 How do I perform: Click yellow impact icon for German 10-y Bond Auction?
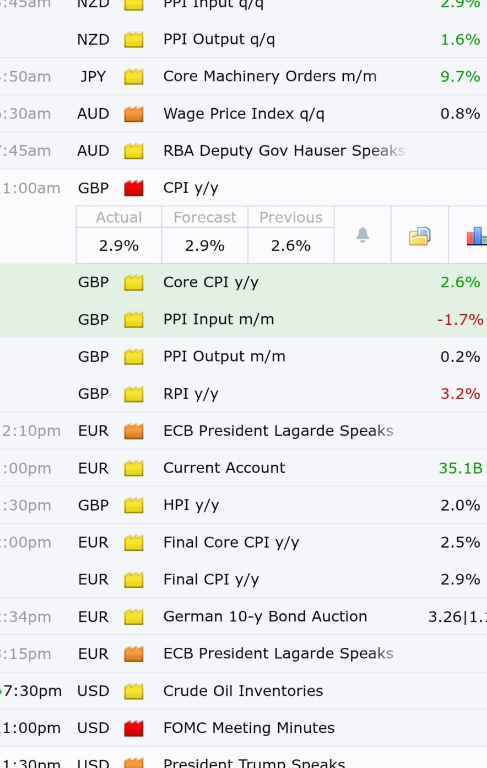[x=134, y=617]
